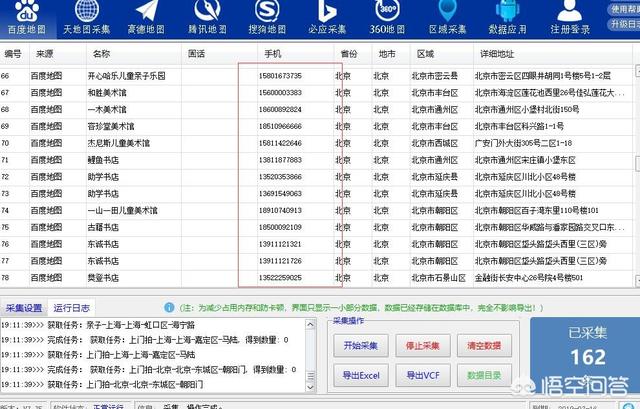Select 一山一田儿童美术馆 name cell
This screenshot has height=409, width=640.
click(122, 211)
